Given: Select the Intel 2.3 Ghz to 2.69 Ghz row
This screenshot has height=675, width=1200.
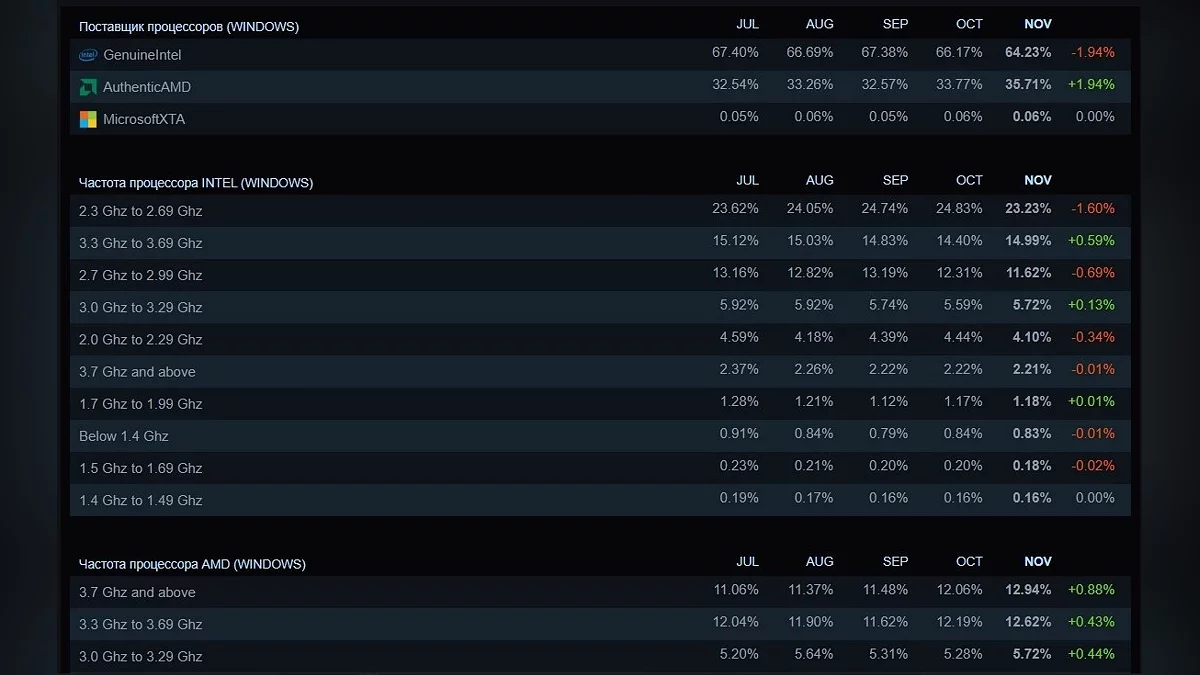Looking at the screenshot, I should click(x=141, y=211).
